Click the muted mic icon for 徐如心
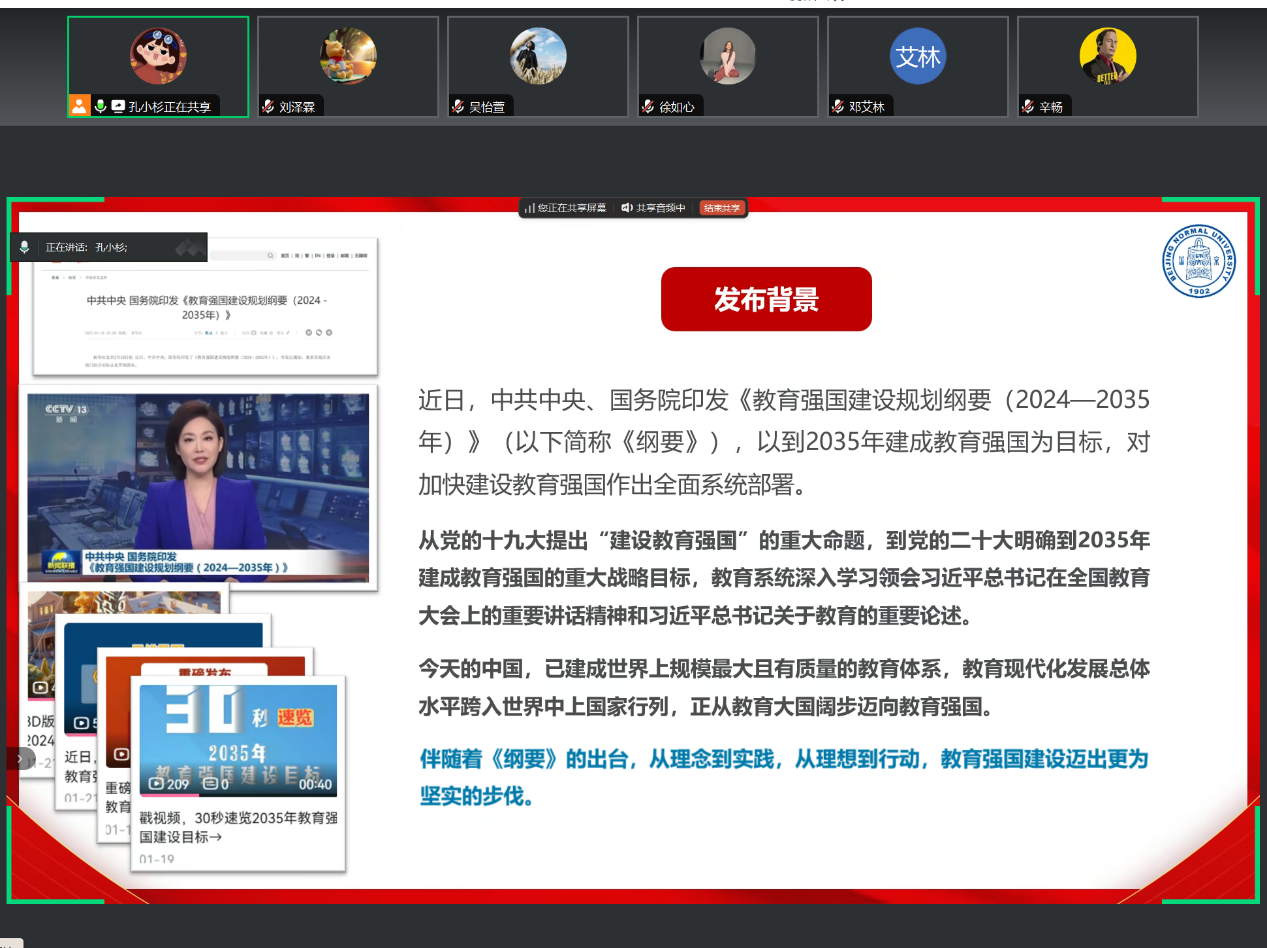Viewport: 1267px width, 948px height. click(648, 106)
